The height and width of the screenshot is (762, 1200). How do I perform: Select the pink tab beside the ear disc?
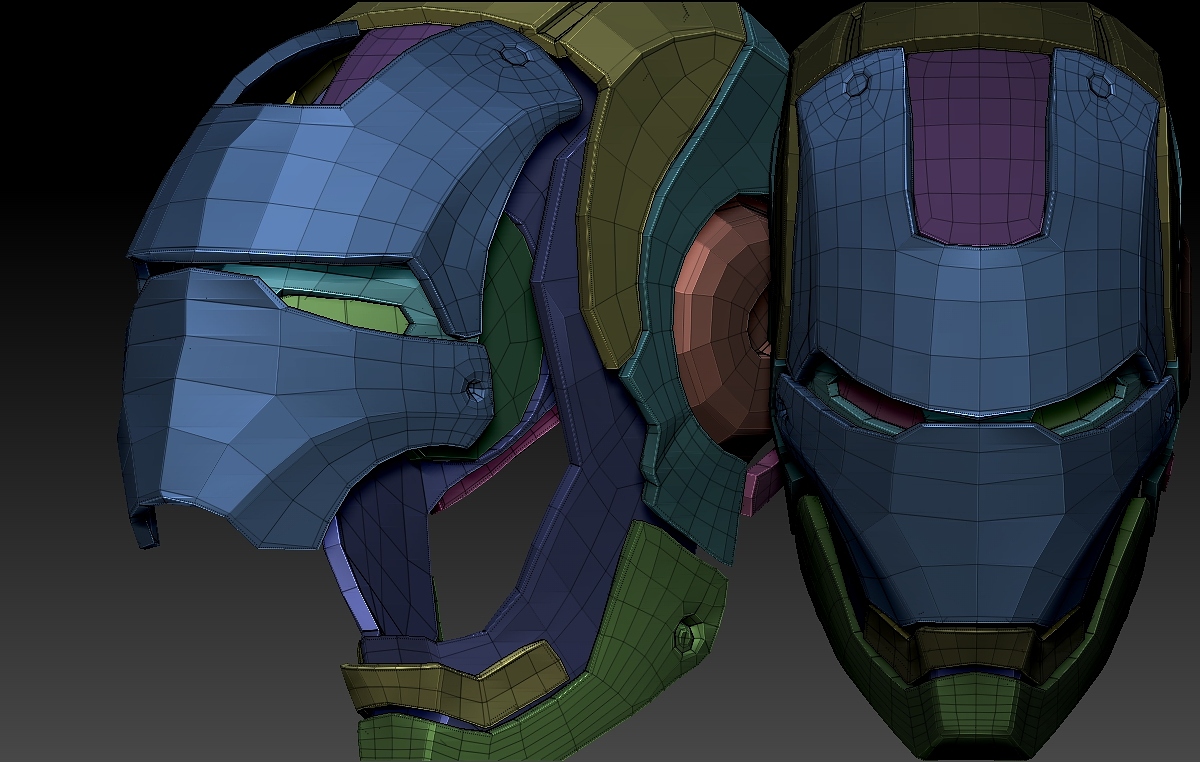pyautogui.click(x=759, y=483)
